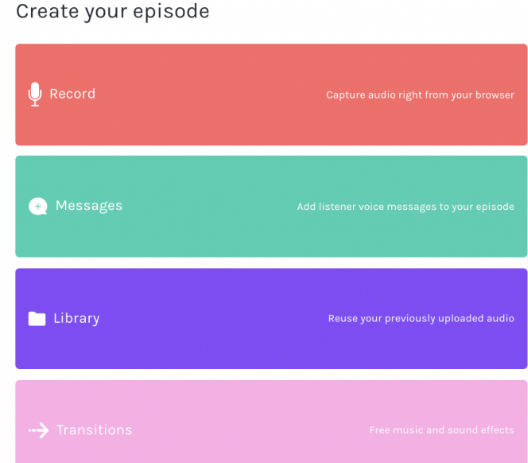
Task: Open the Transitions label
Action: (94, 430)
